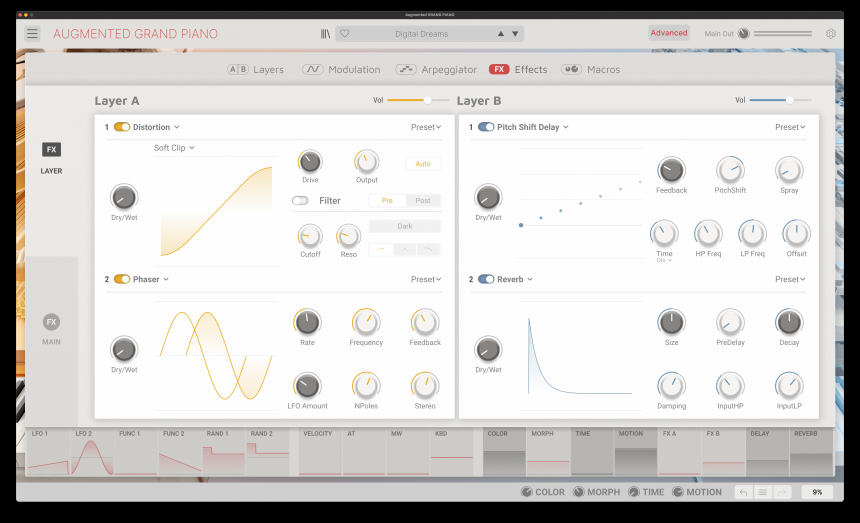Adjust the Layer A Vol slider
This screenshot has height=523, width=860.
coord(418,100)
